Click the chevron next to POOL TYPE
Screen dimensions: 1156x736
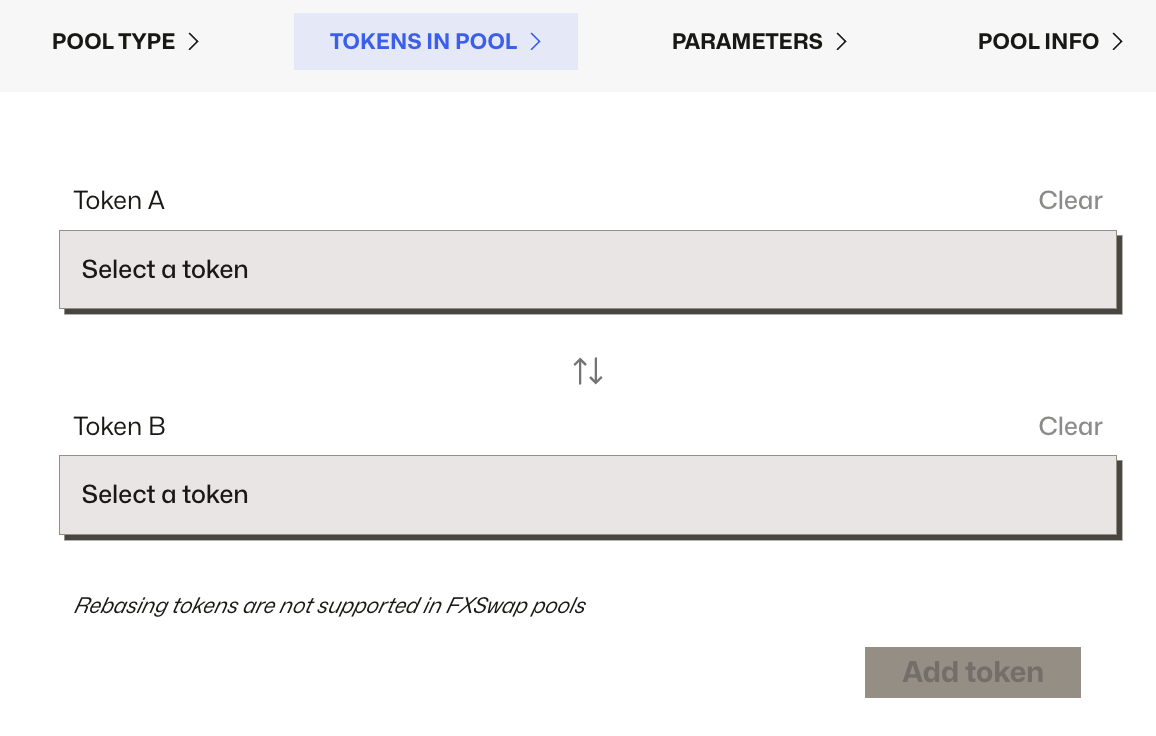(196, 41)
